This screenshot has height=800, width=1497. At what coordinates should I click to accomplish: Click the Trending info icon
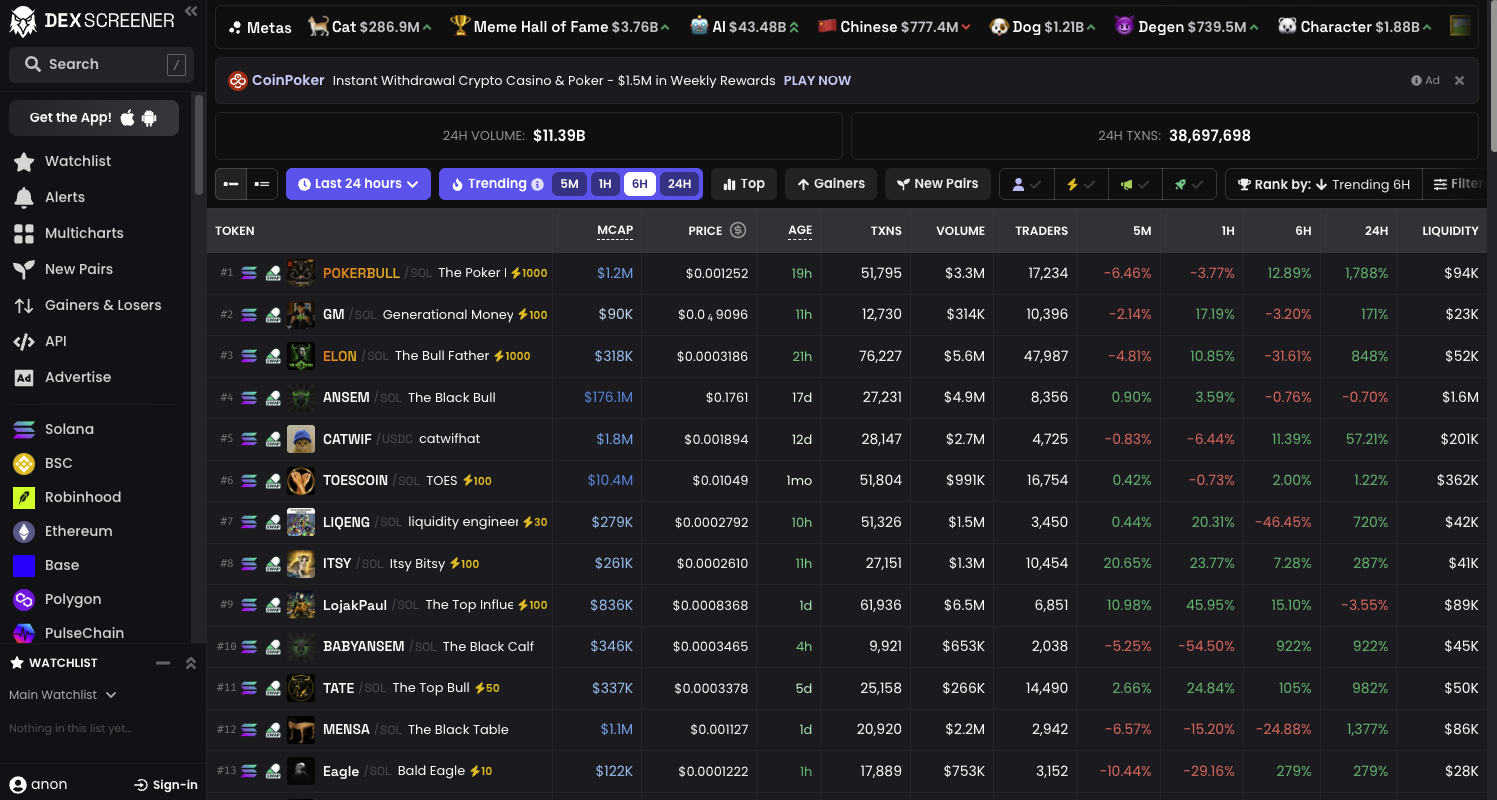click(x=538, y=184)
